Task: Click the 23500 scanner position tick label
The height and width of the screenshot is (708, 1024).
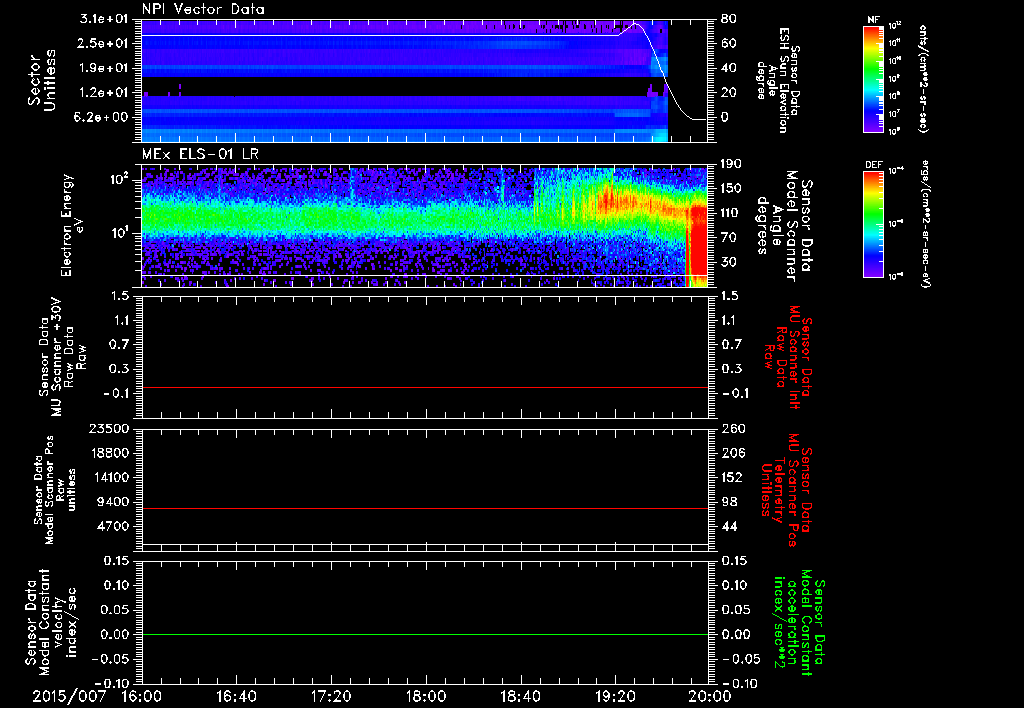Action: 108,428
